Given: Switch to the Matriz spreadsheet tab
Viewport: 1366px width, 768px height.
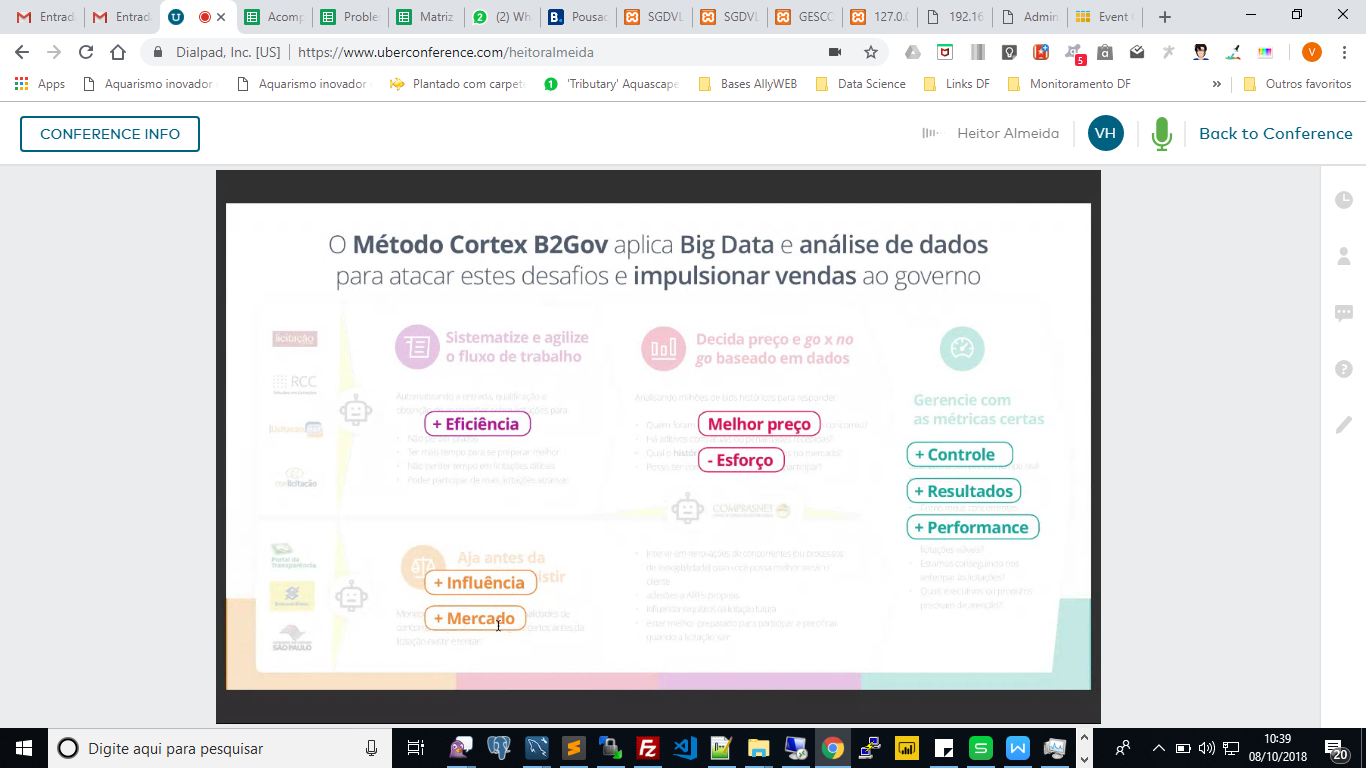Looking at the screenshot, I should pyautogui.click(x=426, y=17).
